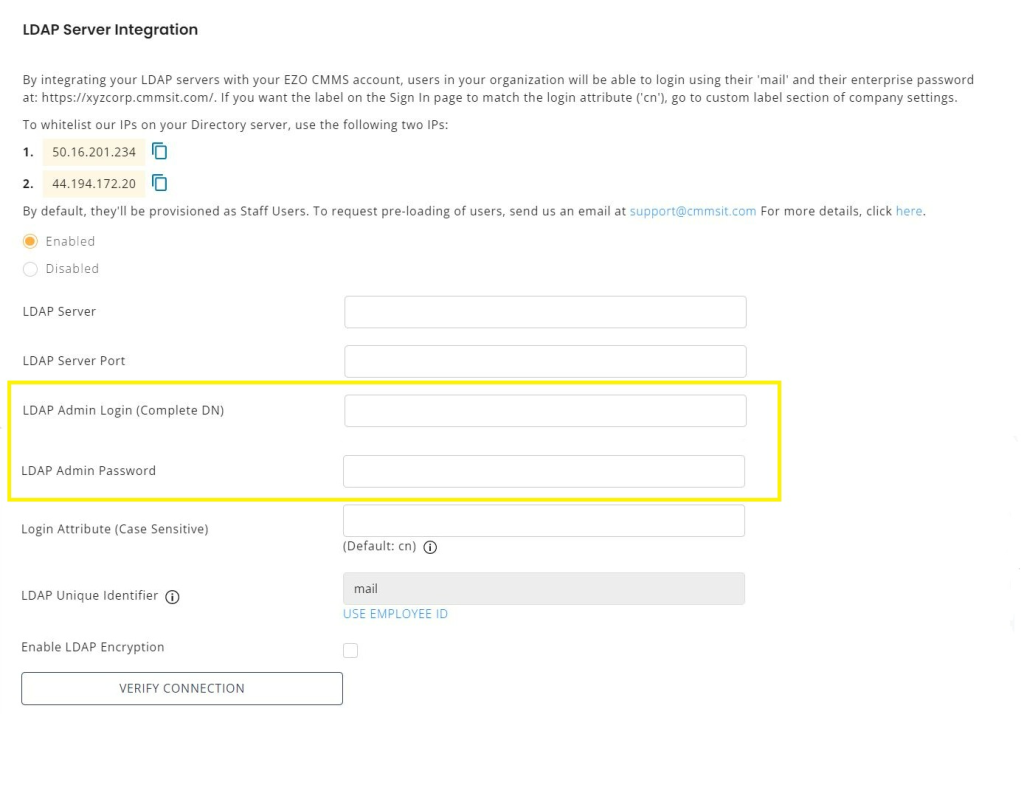Tick the Enable LDAP Encryption checkbox
This screenshot has height=790, width=1024.
click(350, 650)
